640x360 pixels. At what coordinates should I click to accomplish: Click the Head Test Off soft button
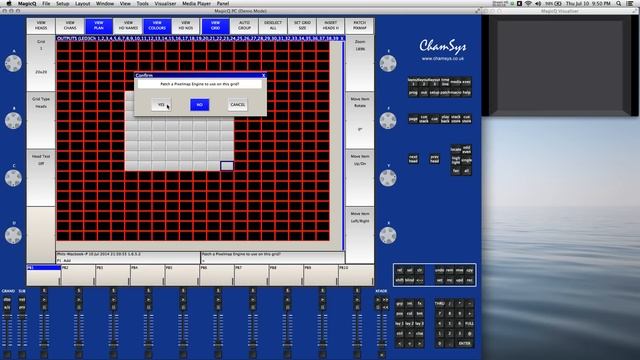pos(41,178)
